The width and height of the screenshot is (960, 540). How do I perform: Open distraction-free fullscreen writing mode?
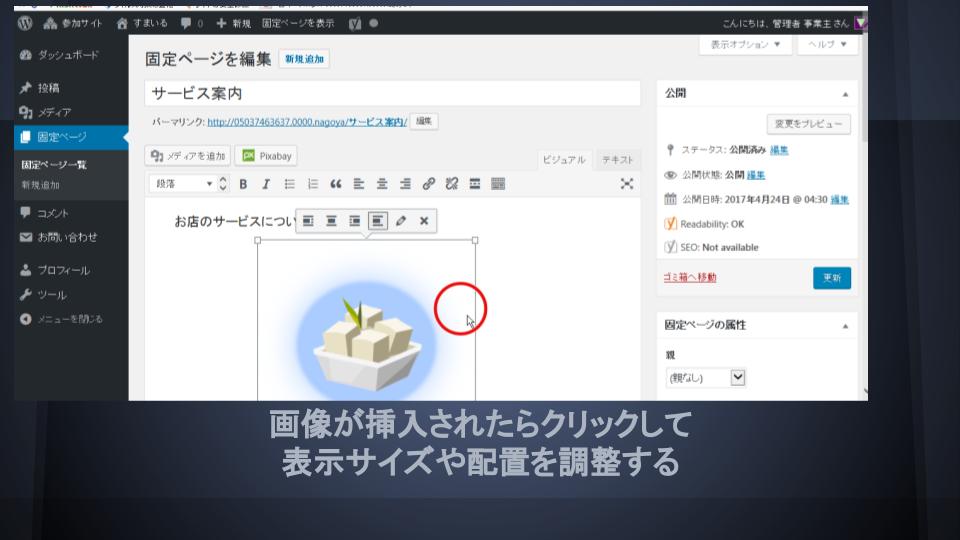point(627,184)
